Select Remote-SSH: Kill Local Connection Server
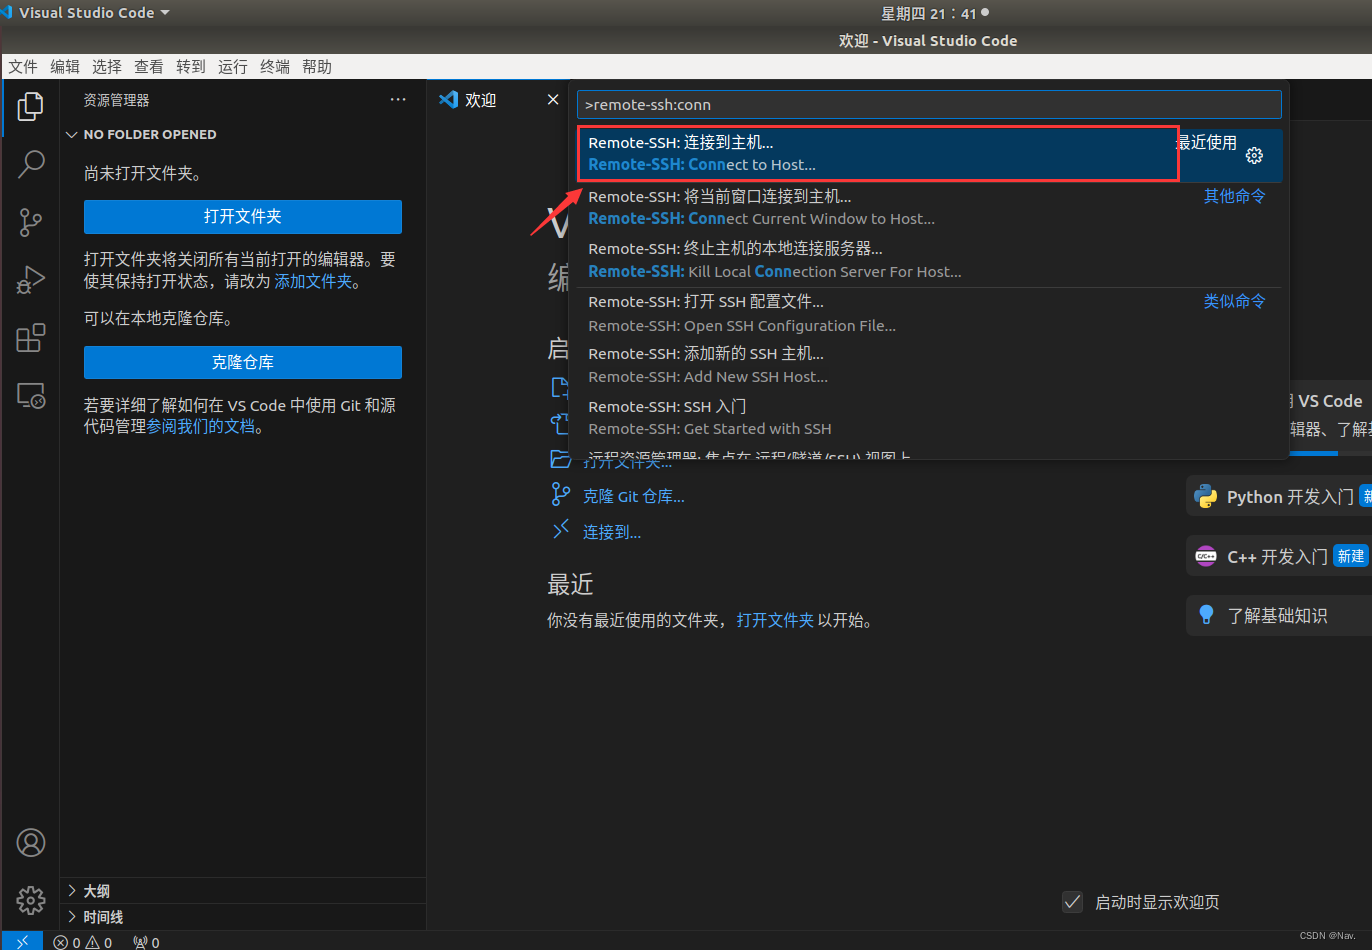This screenshot has height=950, width=1372. click(930, 260)
